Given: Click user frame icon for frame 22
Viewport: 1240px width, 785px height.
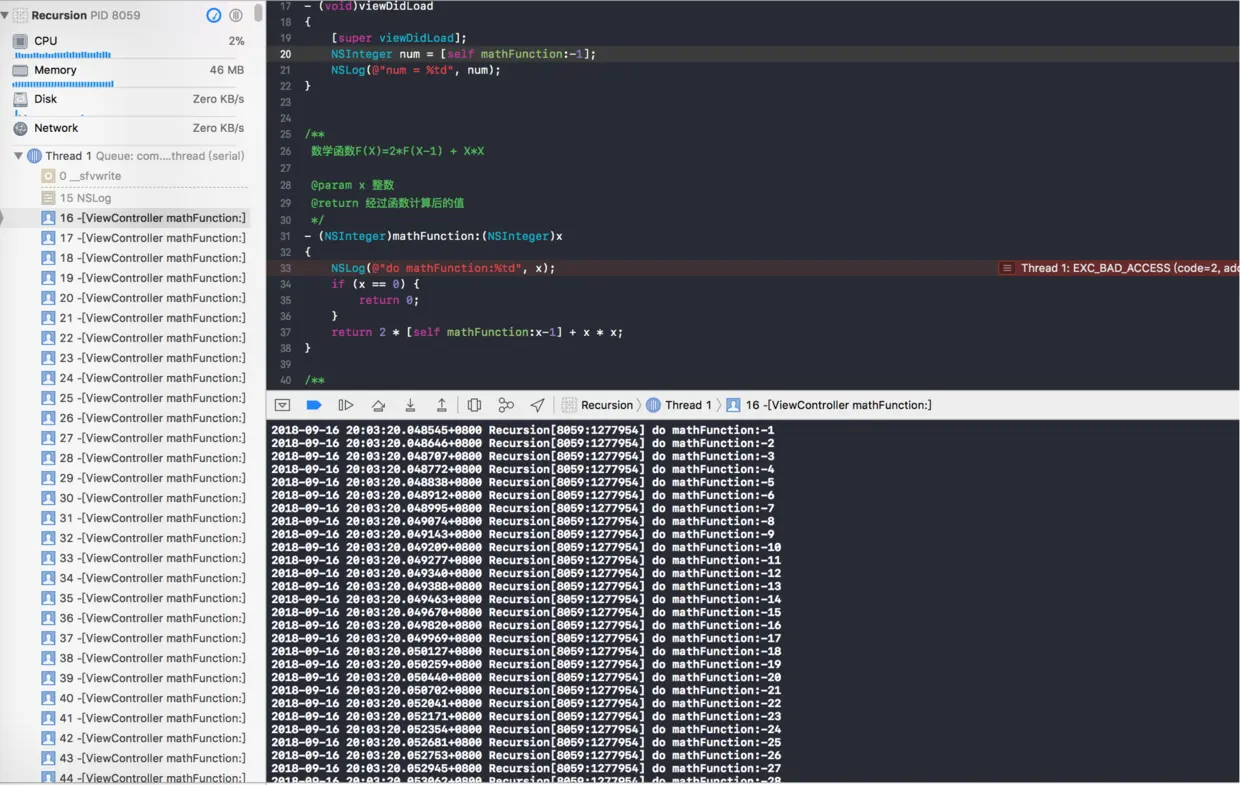Looking at the screenshot, I should pos(48,338).
